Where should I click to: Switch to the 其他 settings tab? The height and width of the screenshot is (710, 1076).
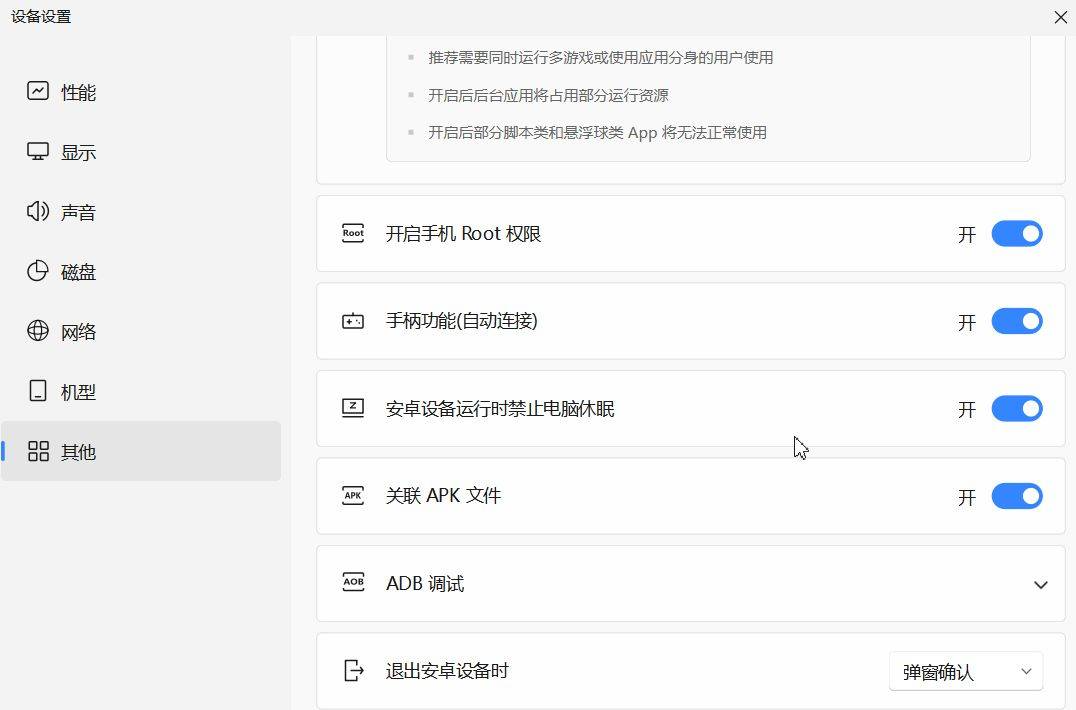pos(78,452)
